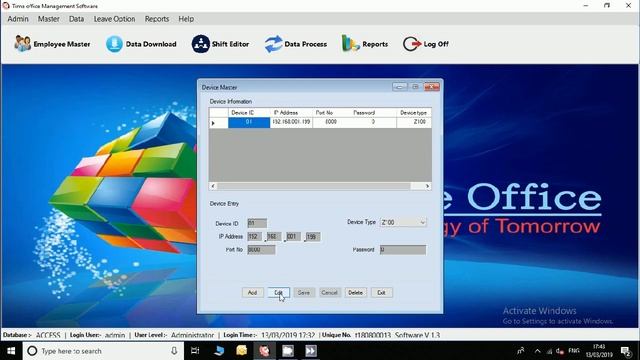Open the Leave Option menu
This screenshot has height=360, width=640.
click(114, 19)
